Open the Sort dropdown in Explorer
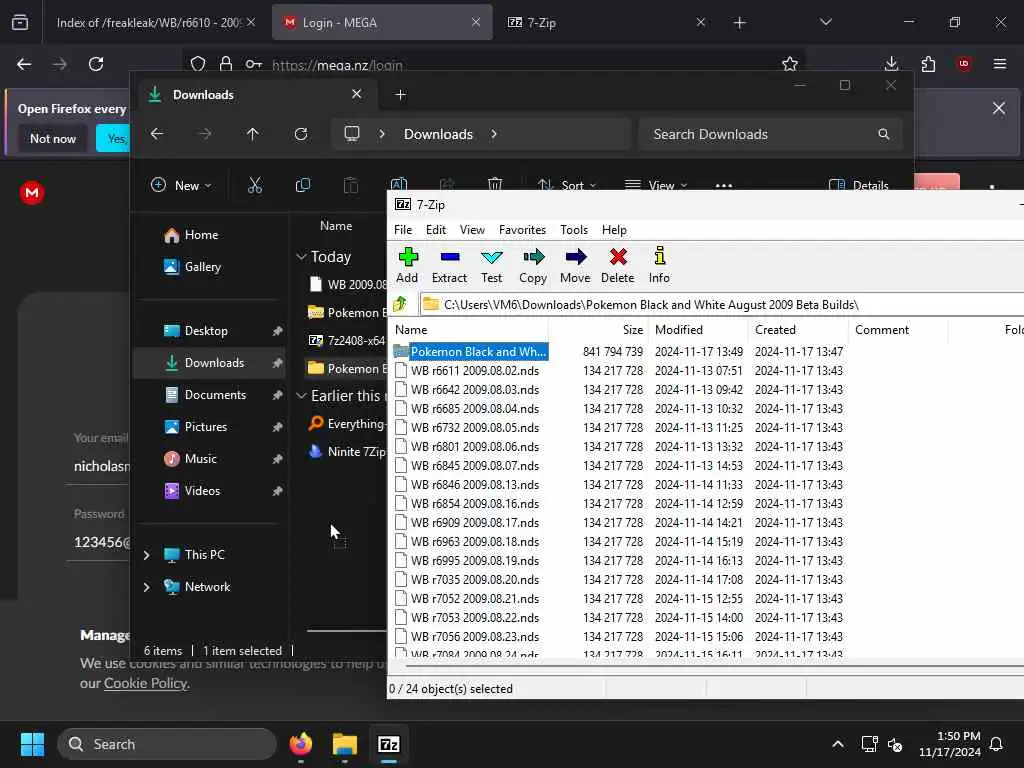Screen dimensions: 1024x768 pyautogui.click(x=567, y=185)
